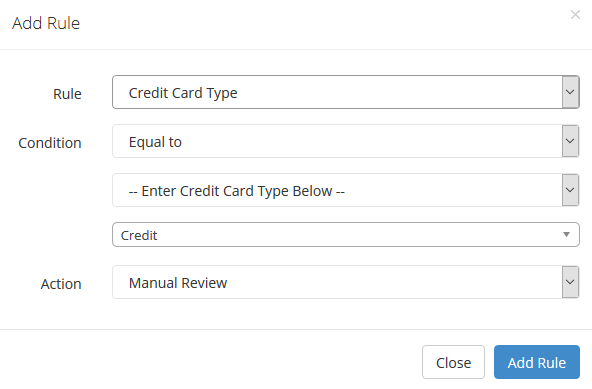Screen dimensions: 592x389
Task: Expand the Manual Review action selector
Action: (x=346, y=282)
